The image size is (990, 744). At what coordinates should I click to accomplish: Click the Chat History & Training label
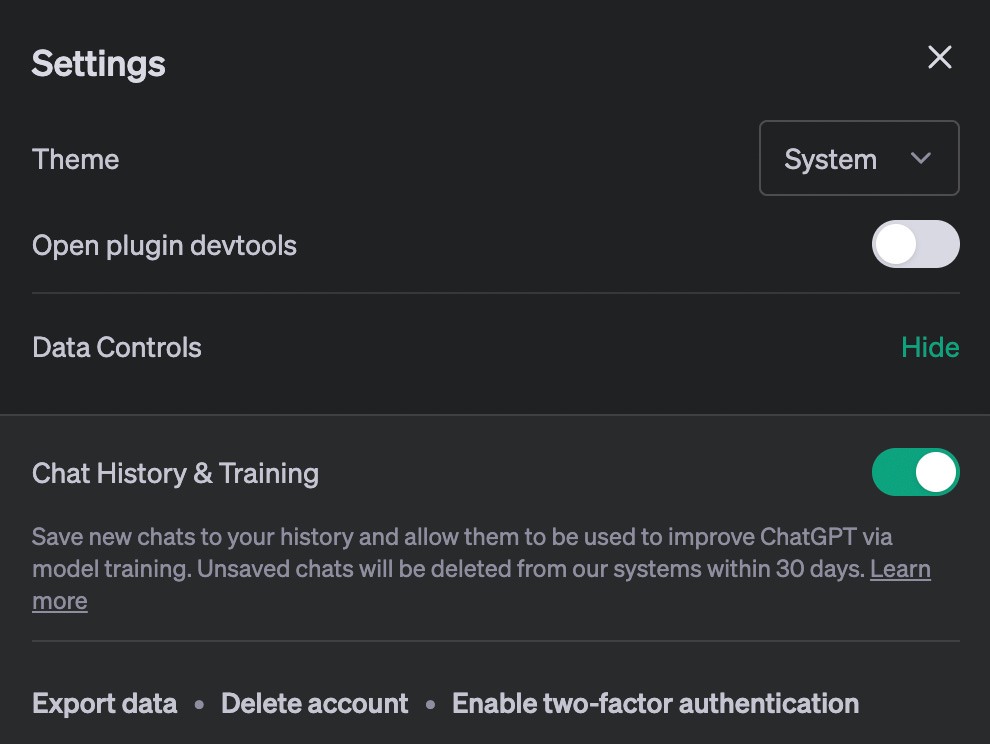[x=176, y=474]
